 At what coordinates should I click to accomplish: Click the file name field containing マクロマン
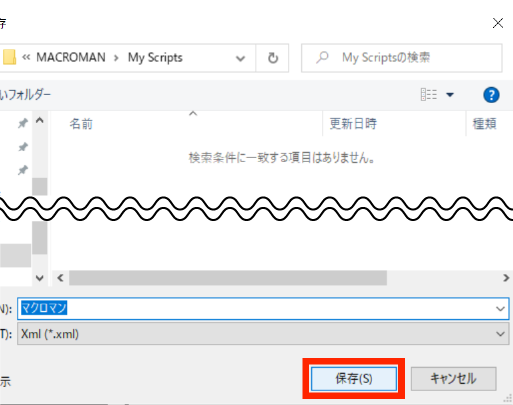[x=263, y=308]
